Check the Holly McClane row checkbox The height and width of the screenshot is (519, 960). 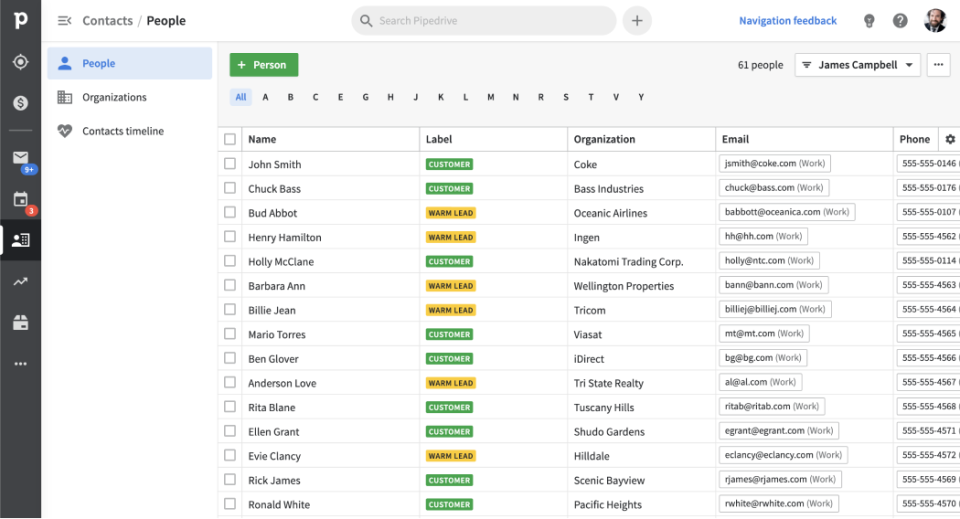tap(230, 261)
